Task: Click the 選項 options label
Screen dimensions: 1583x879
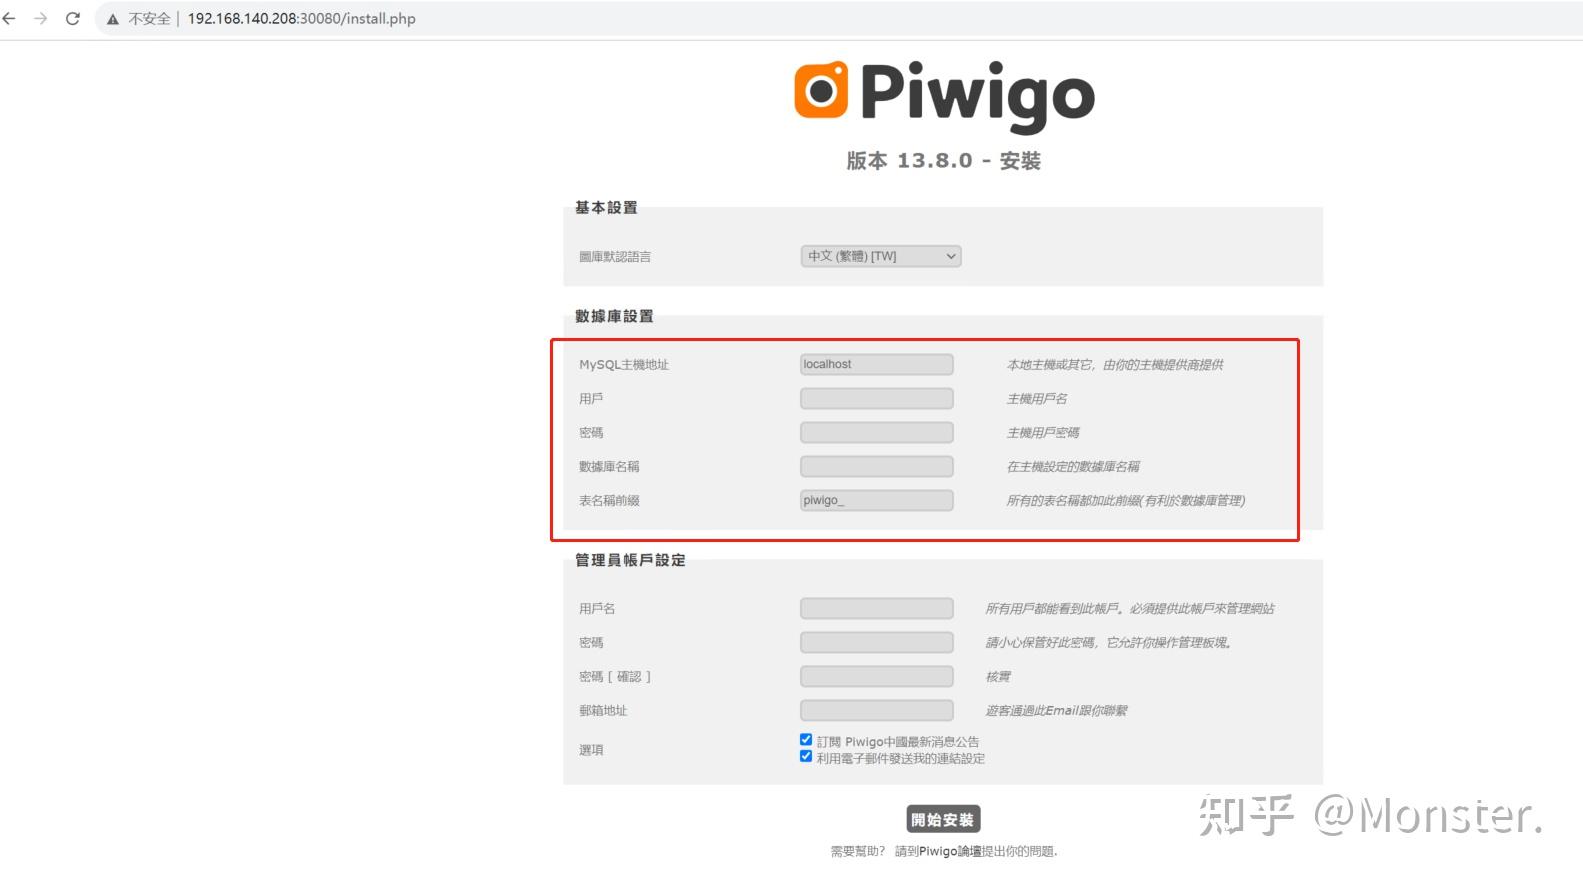Action: tap(591, 749)
